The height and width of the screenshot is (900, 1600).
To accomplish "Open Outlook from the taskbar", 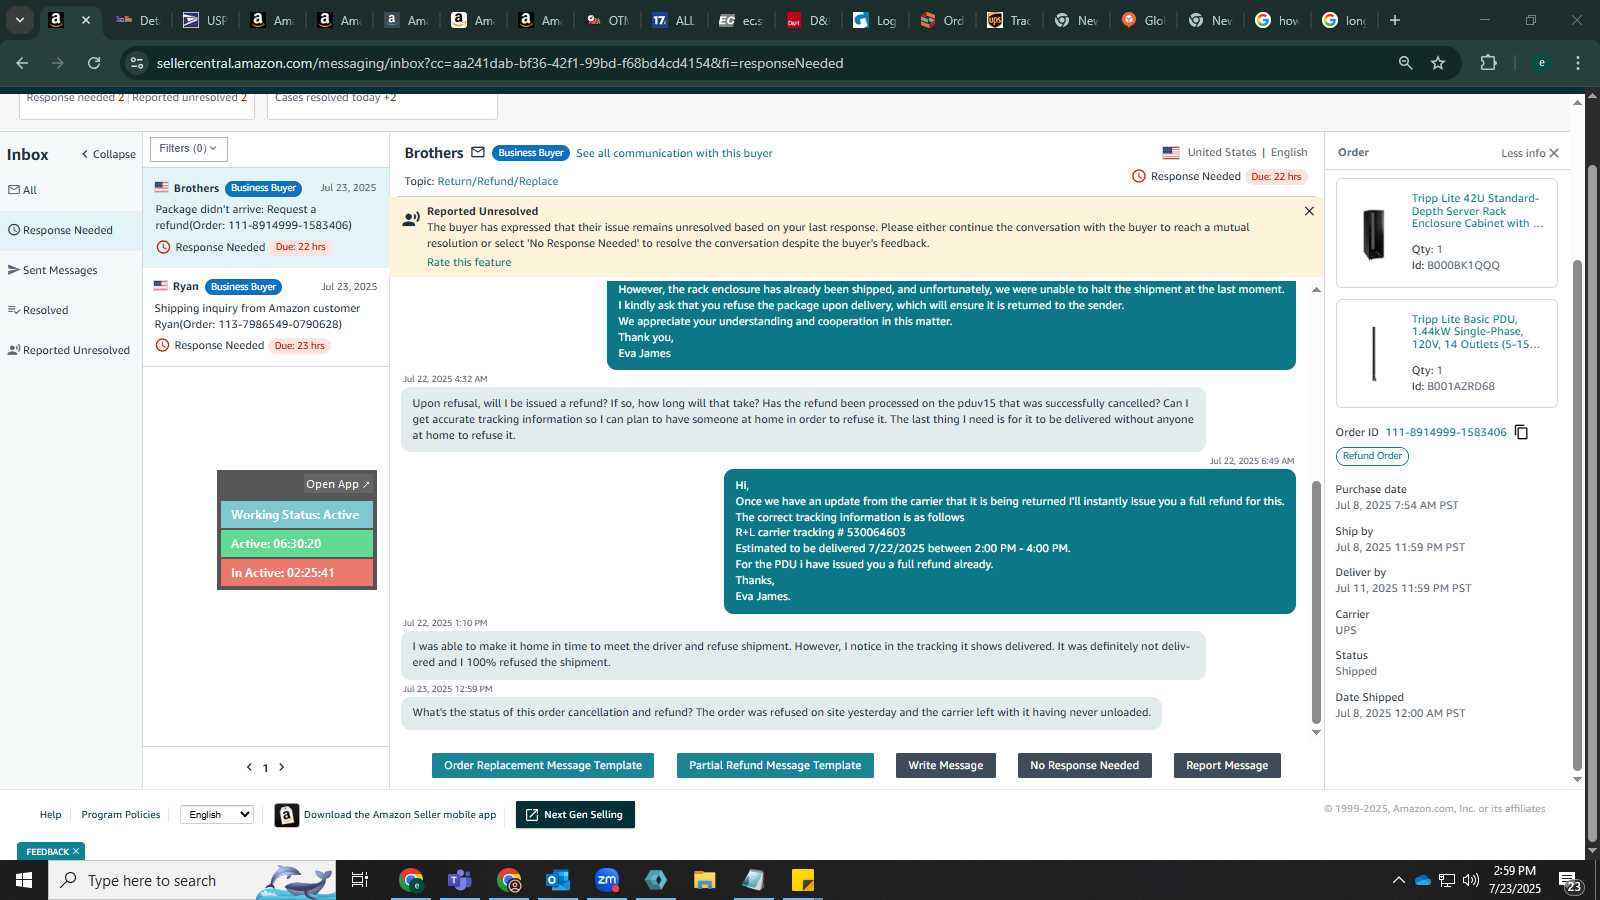I will click(558, 880).
